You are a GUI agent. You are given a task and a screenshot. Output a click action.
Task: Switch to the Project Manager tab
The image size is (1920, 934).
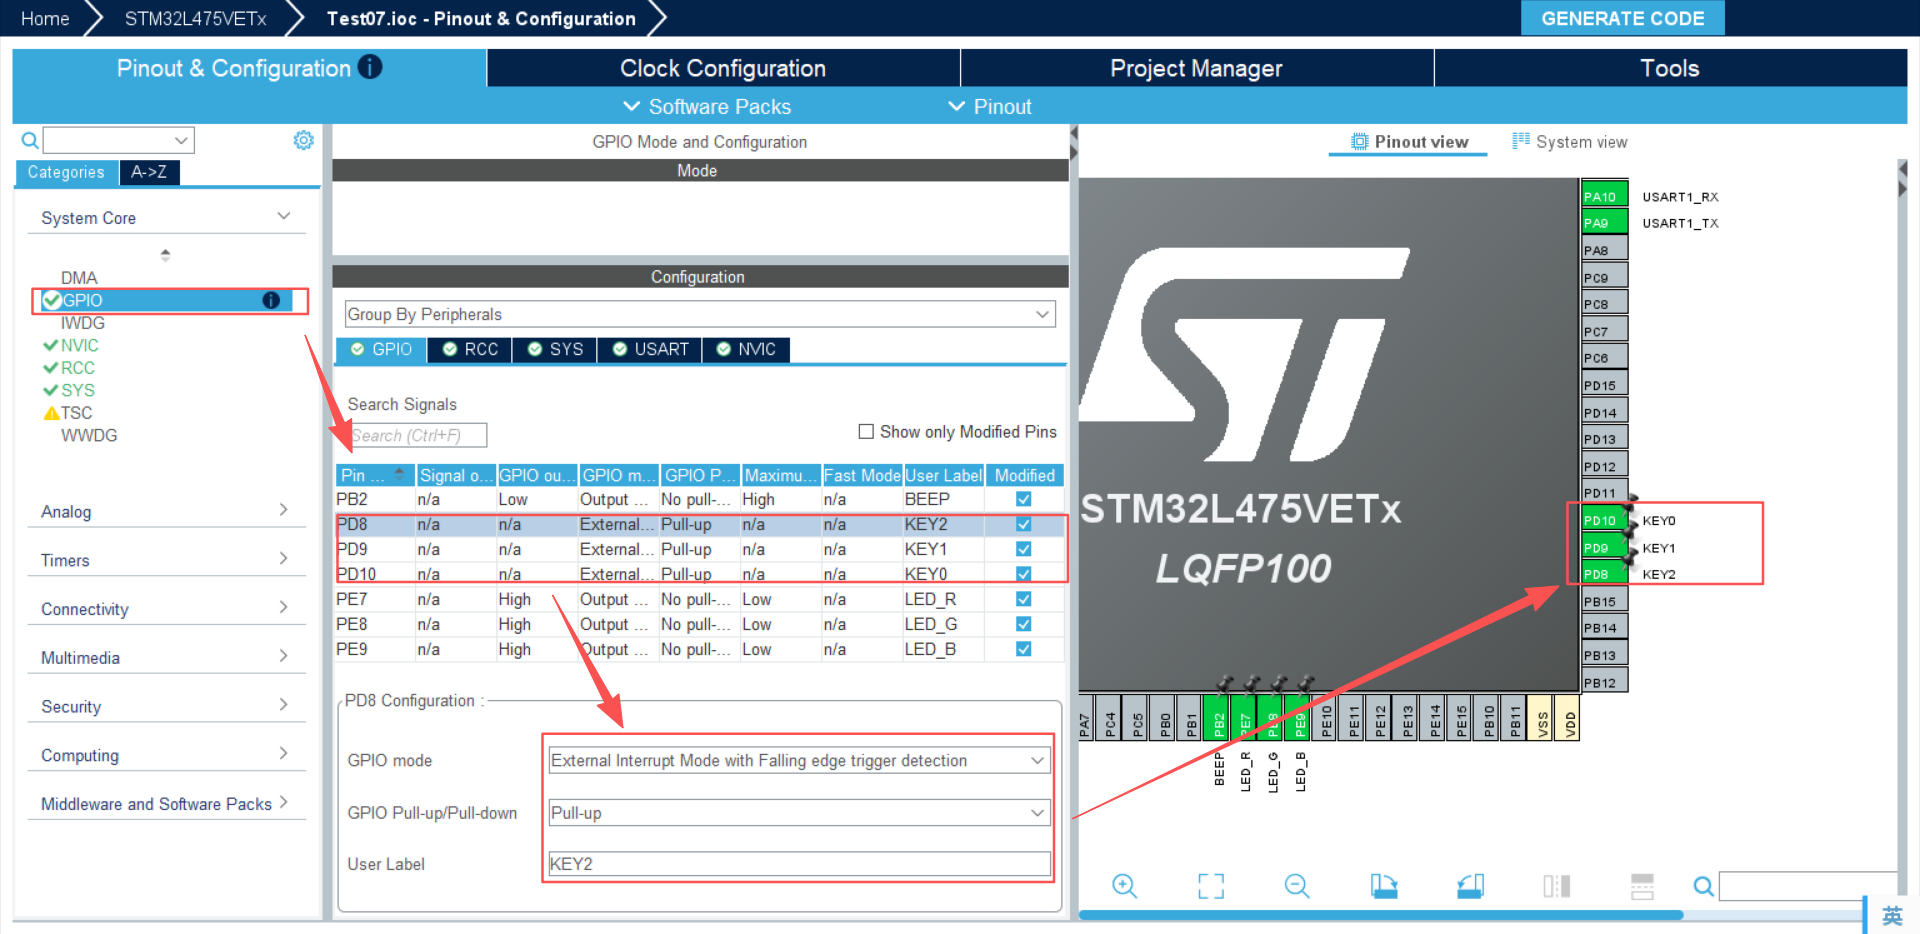(x=1196, y=68)
